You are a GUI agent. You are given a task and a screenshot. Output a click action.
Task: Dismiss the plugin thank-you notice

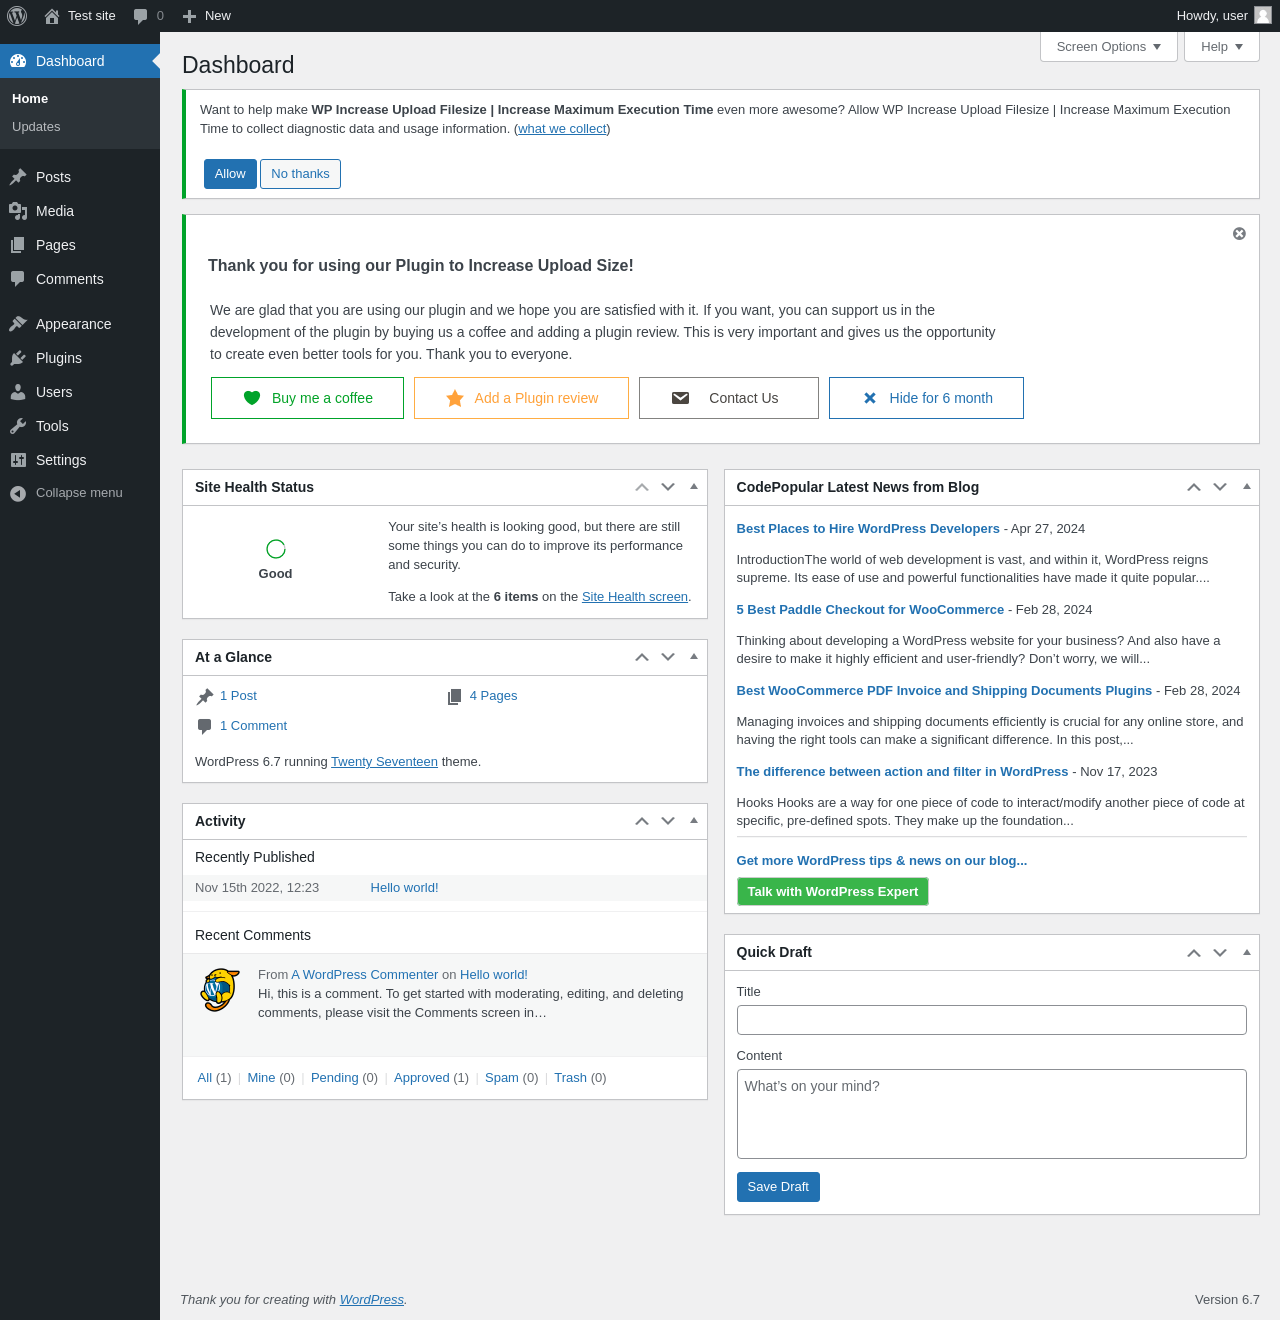(1239, 233)
